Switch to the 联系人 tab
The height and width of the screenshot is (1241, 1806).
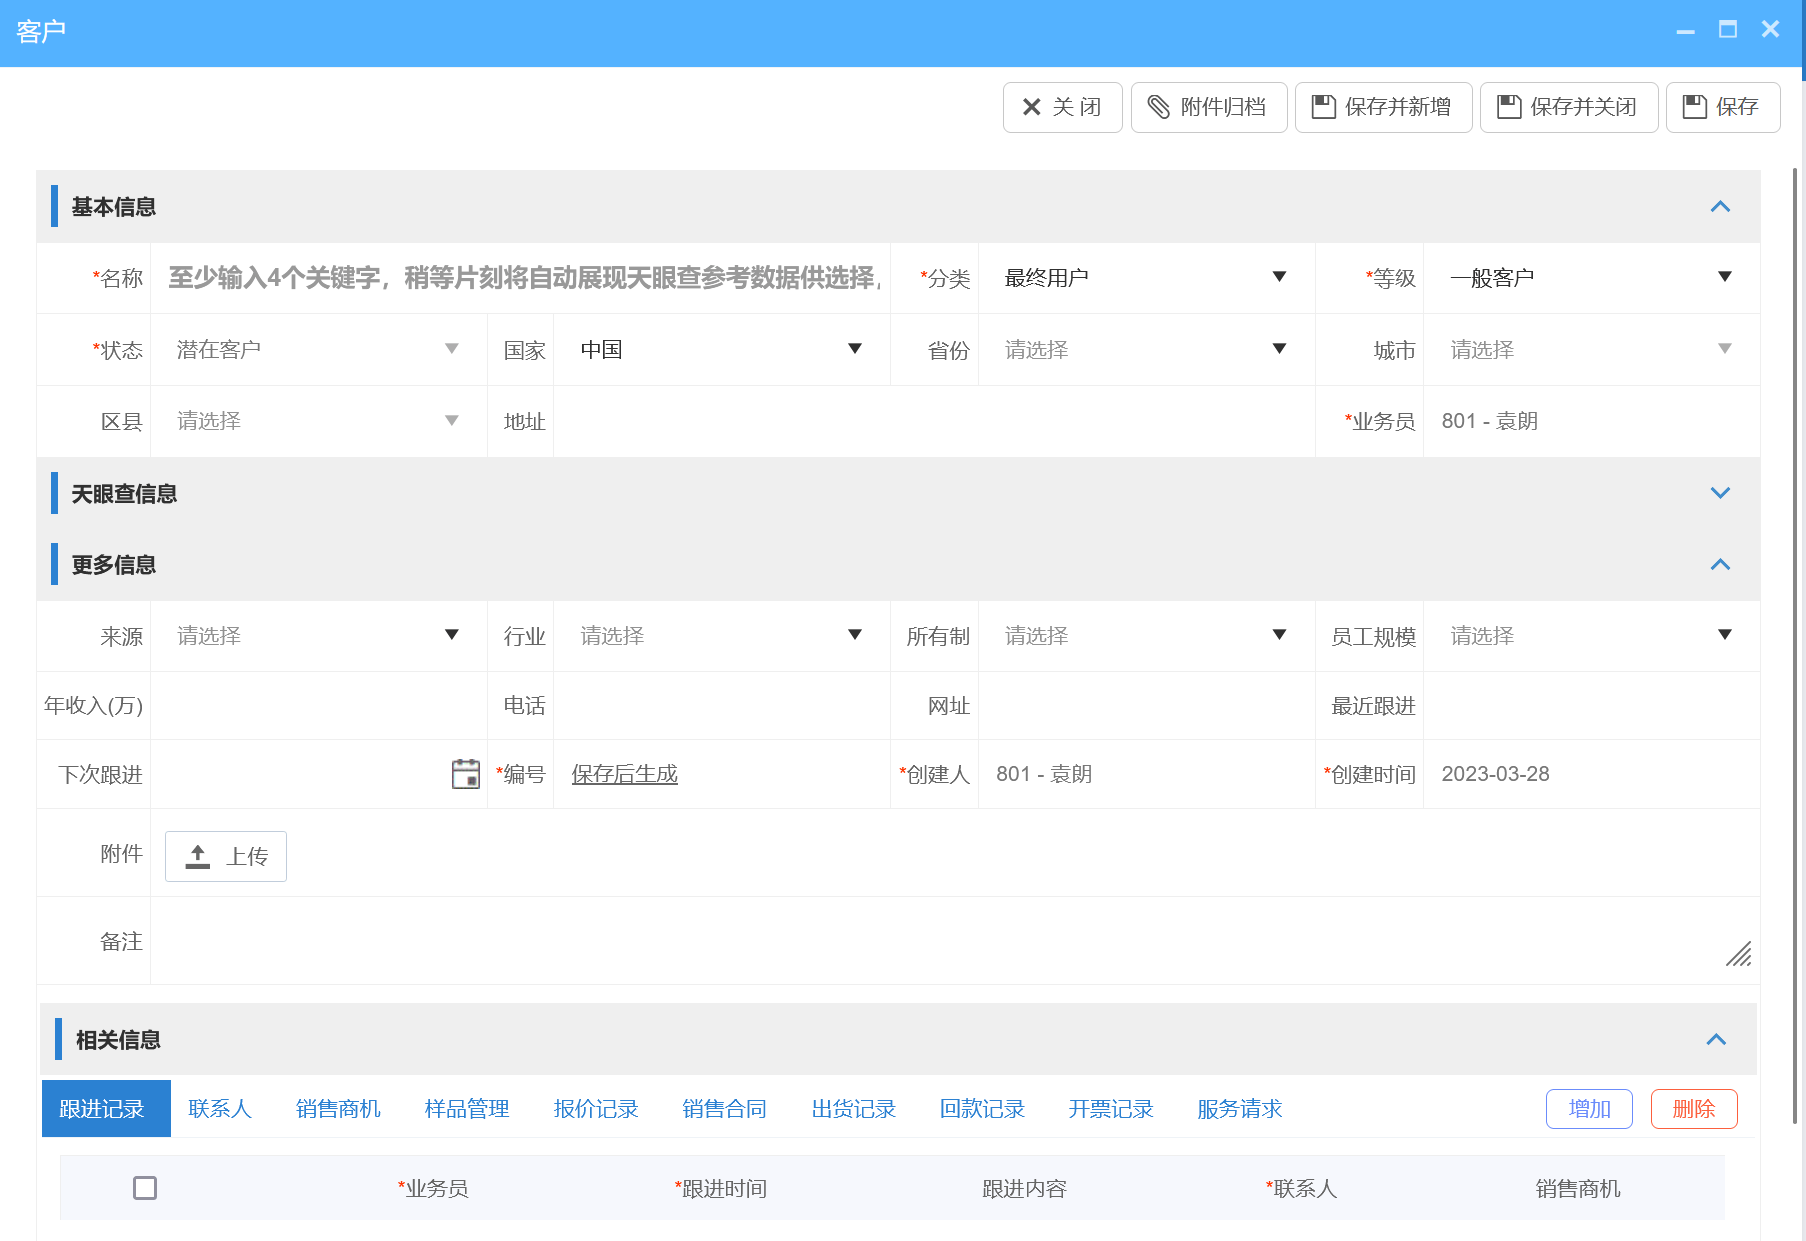tap(220, 1108)
